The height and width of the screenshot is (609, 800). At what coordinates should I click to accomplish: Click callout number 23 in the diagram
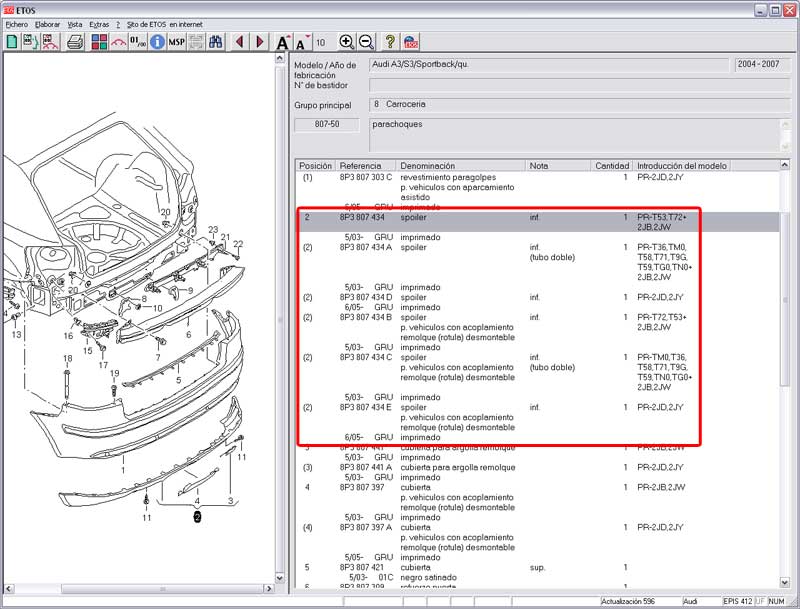pos(213,230)
